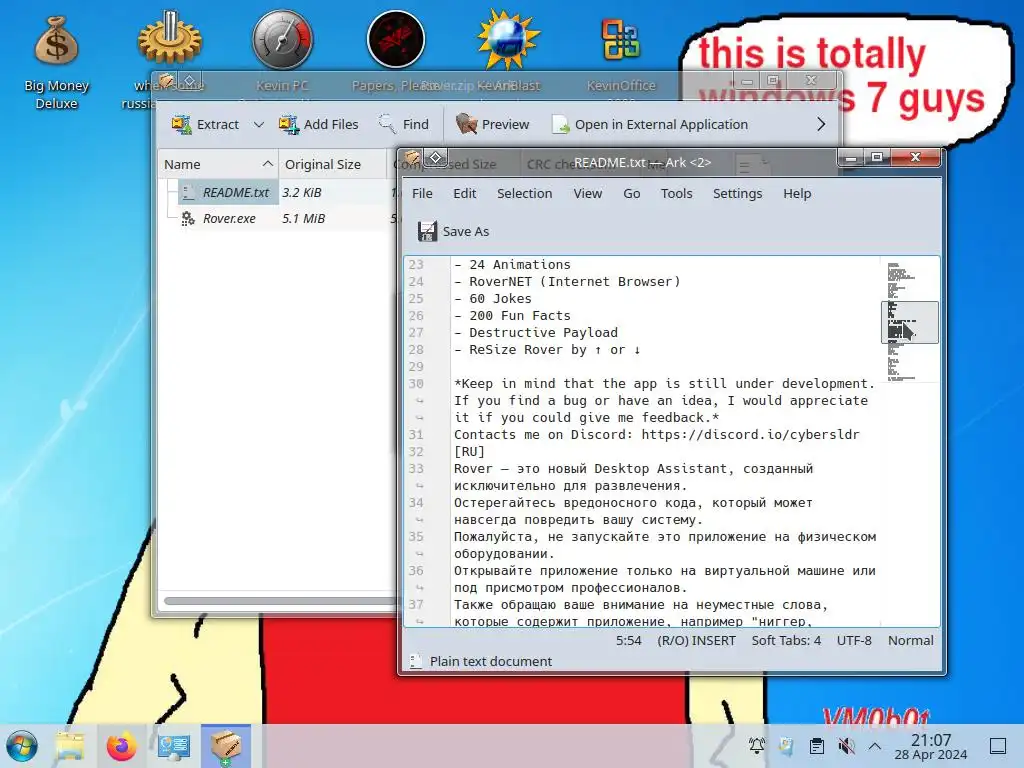Click Add Files in Ark toolbar
The height and width of the screenshot is (768, 1024).
click(x=318, y=124)
